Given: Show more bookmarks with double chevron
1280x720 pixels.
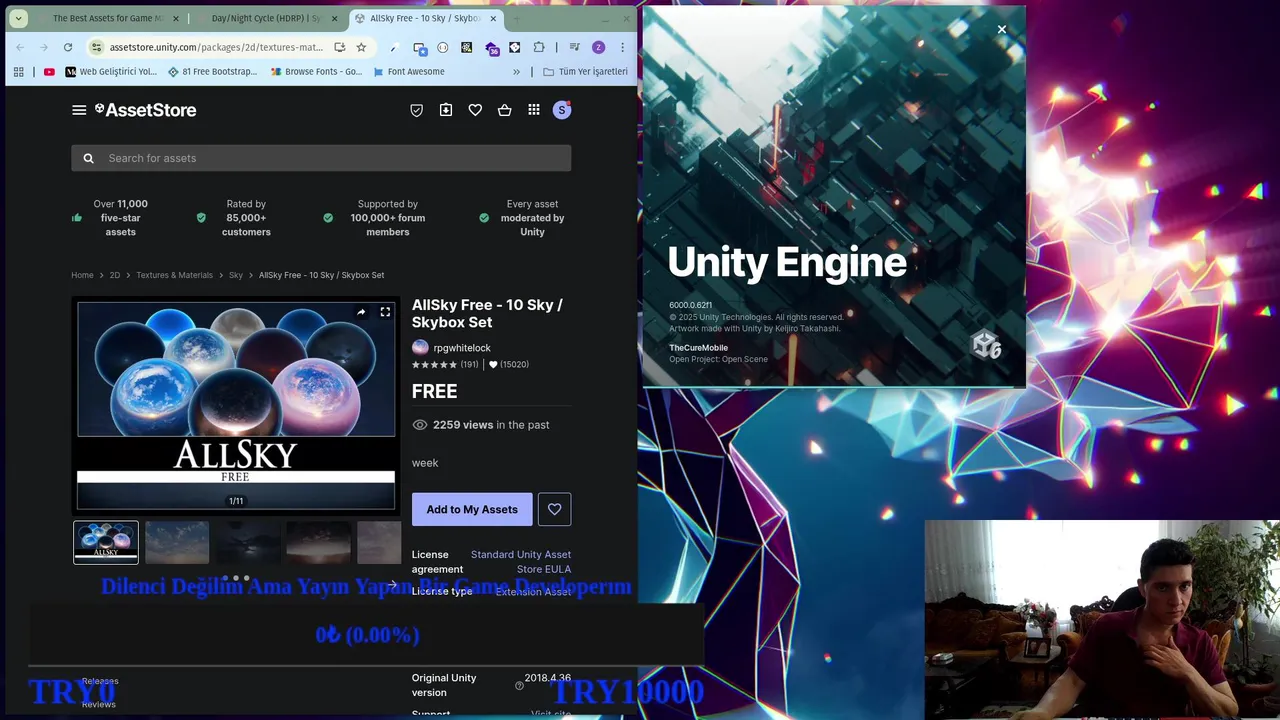Looking at the screenshot, I should click(x=516, y=72).
